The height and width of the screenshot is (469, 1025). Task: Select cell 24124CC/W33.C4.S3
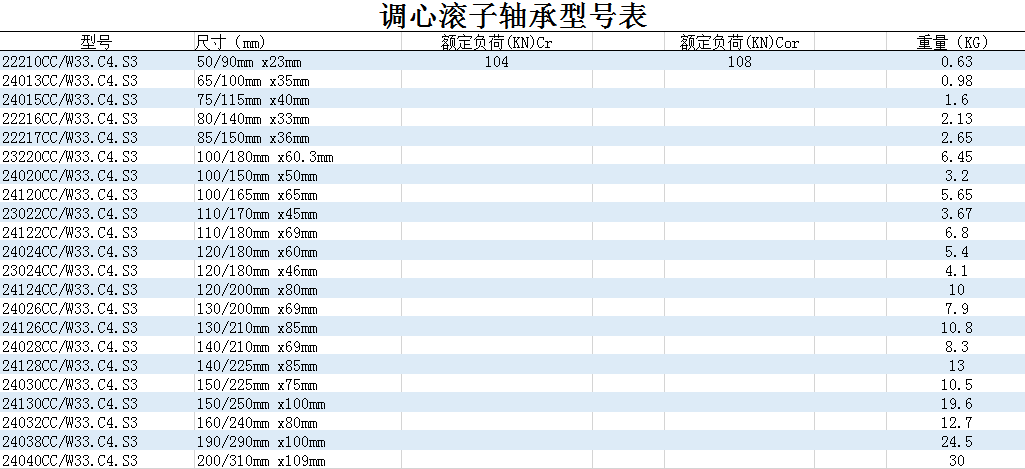(x=70, y=290)
